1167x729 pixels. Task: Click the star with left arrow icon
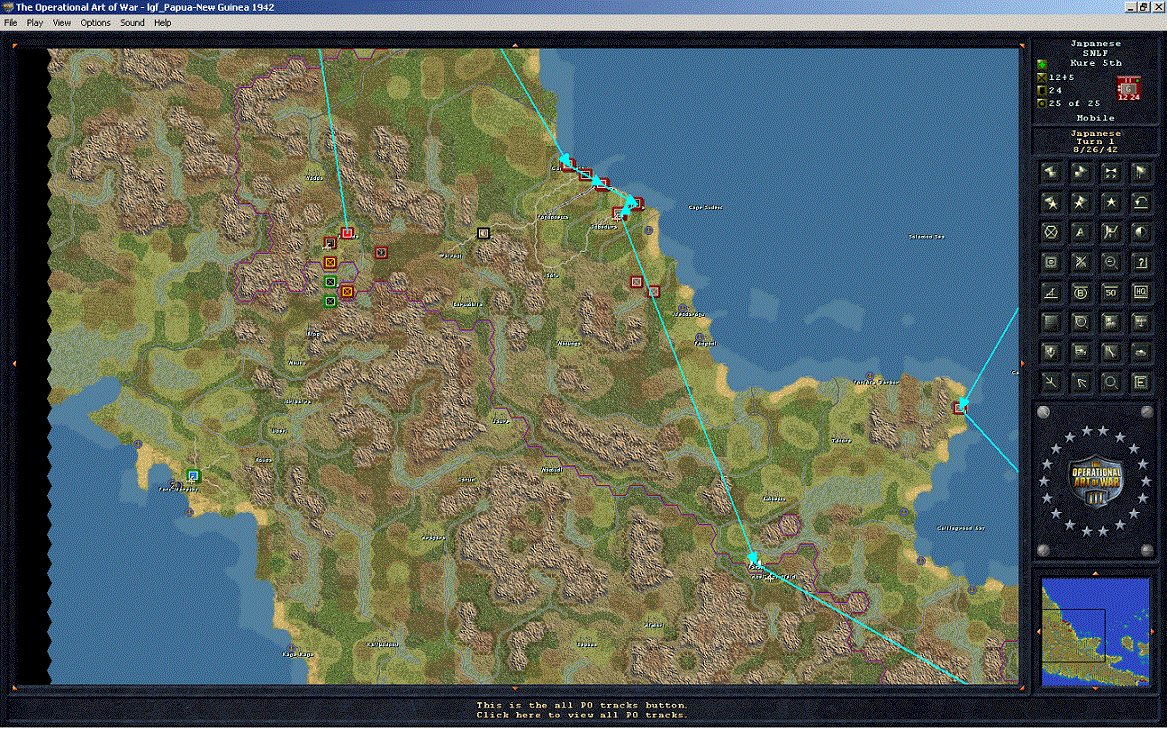click(1051, 202)
